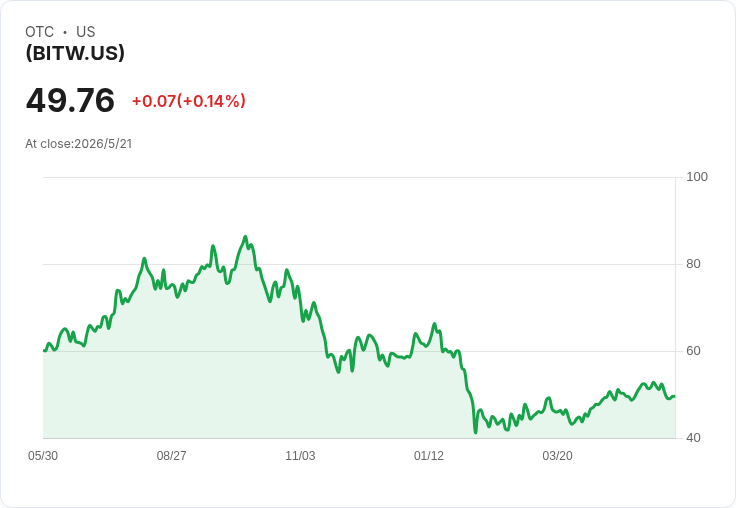Click the line's rightmost end point

pos(675,397)
